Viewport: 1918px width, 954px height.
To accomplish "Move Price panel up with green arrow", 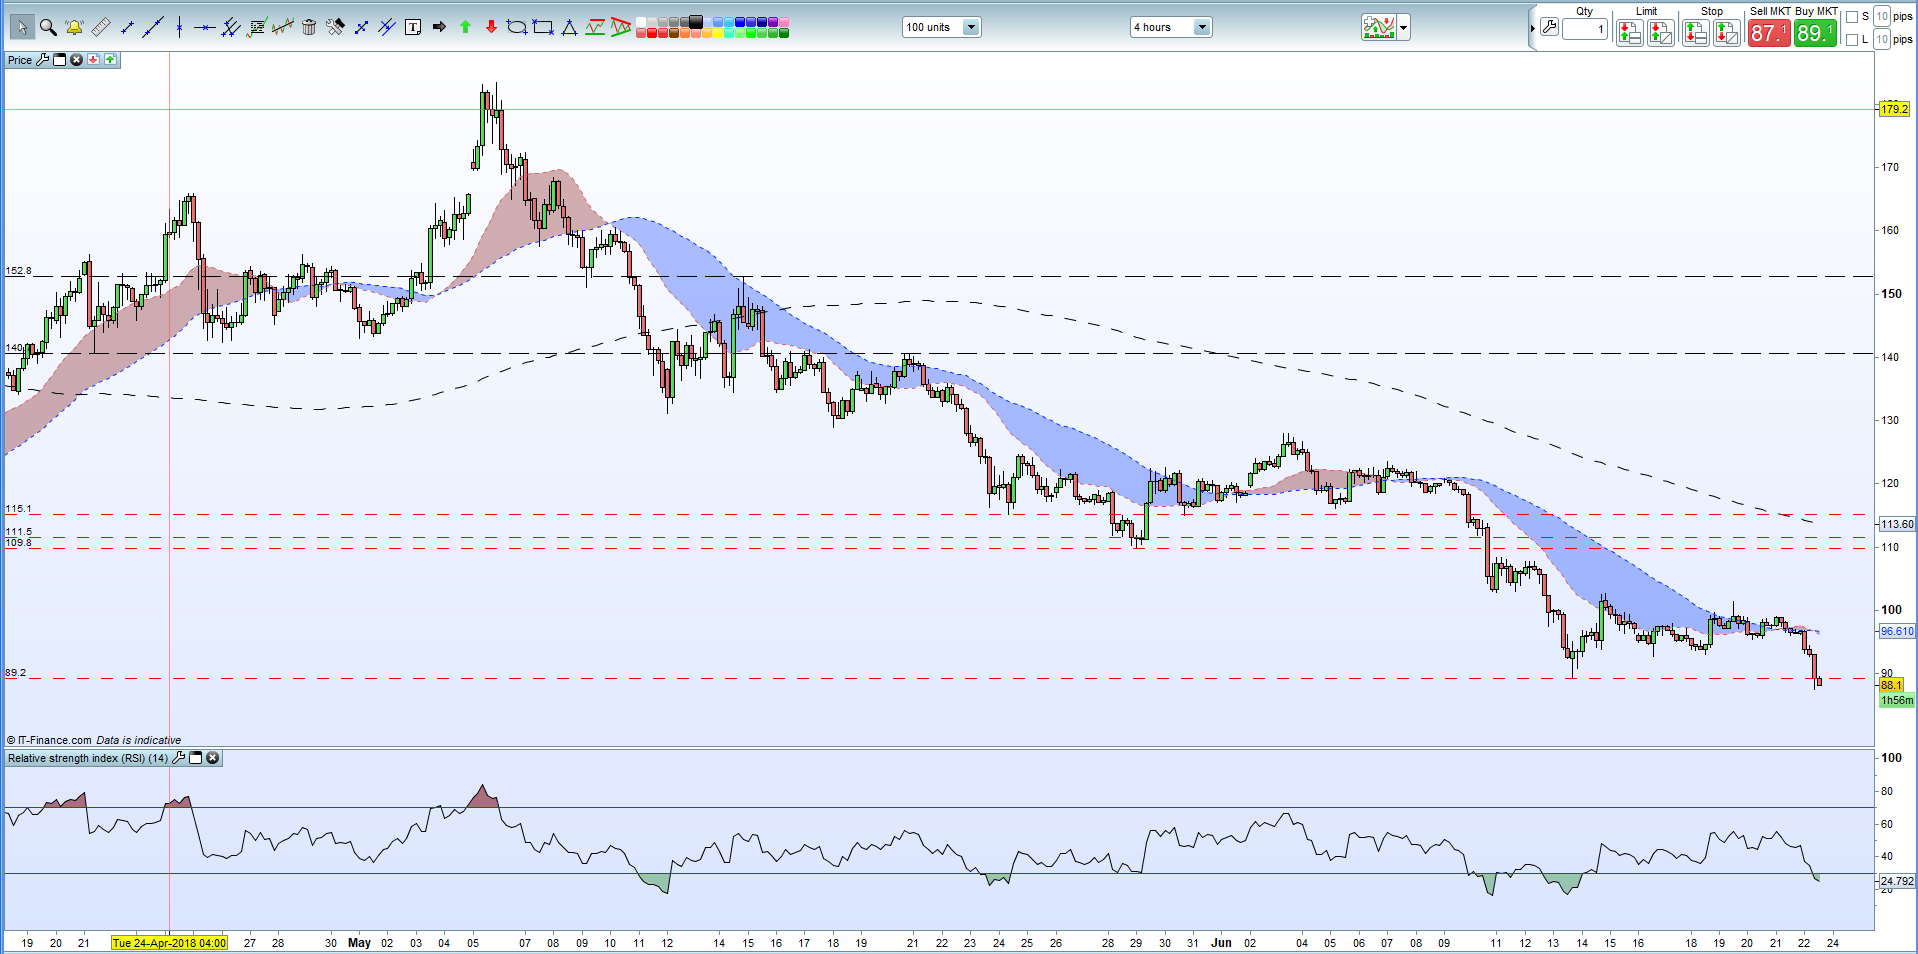I will (x=110, y=60).
